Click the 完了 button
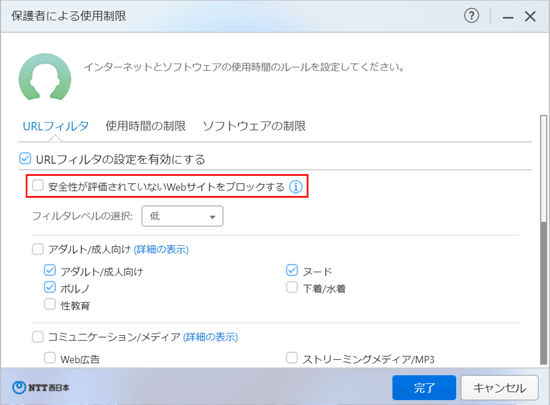 pyautogui.click(x=424, y=388)
